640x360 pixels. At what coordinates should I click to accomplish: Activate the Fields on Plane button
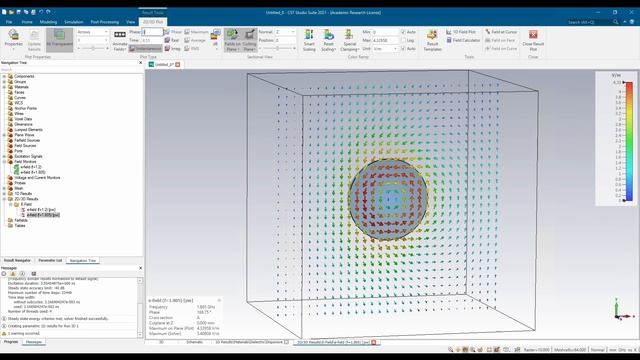tap(232, 40)
